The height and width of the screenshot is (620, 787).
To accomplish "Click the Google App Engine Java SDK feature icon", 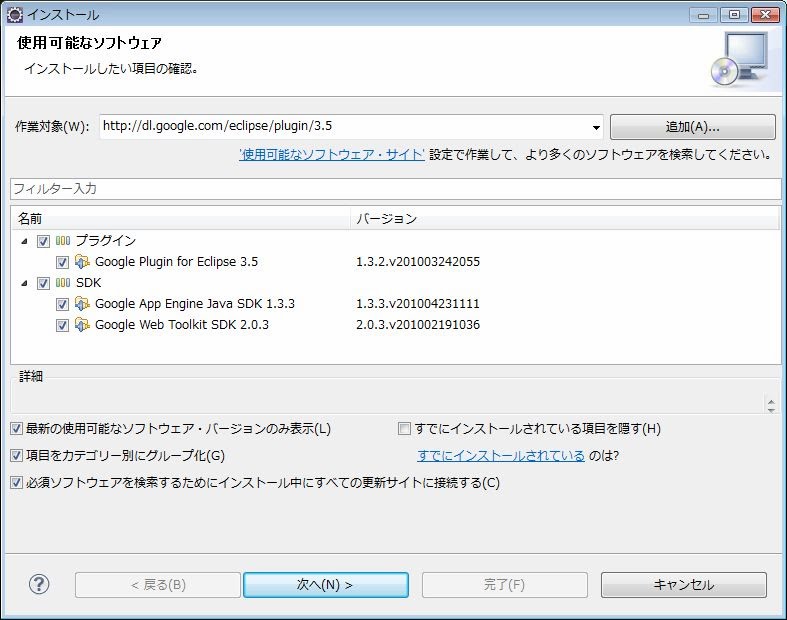I will [82, 304].
